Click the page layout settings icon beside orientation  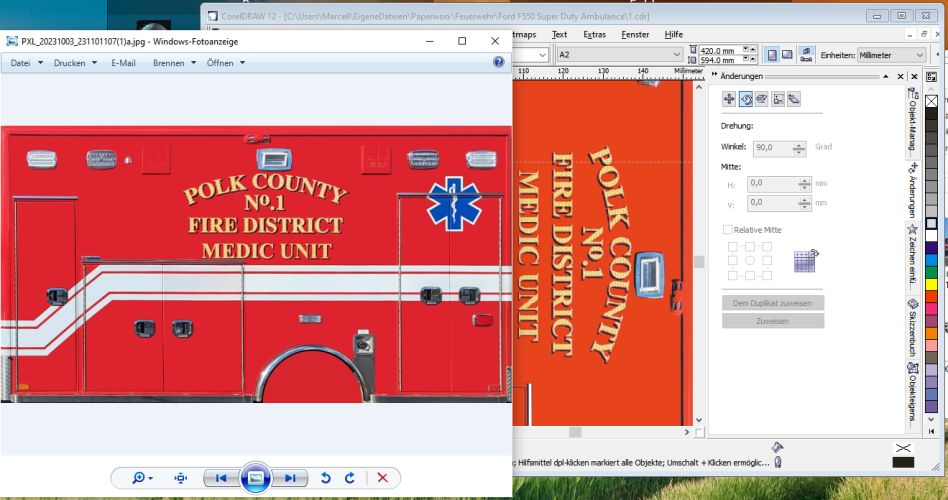click(x=806, y=55)
